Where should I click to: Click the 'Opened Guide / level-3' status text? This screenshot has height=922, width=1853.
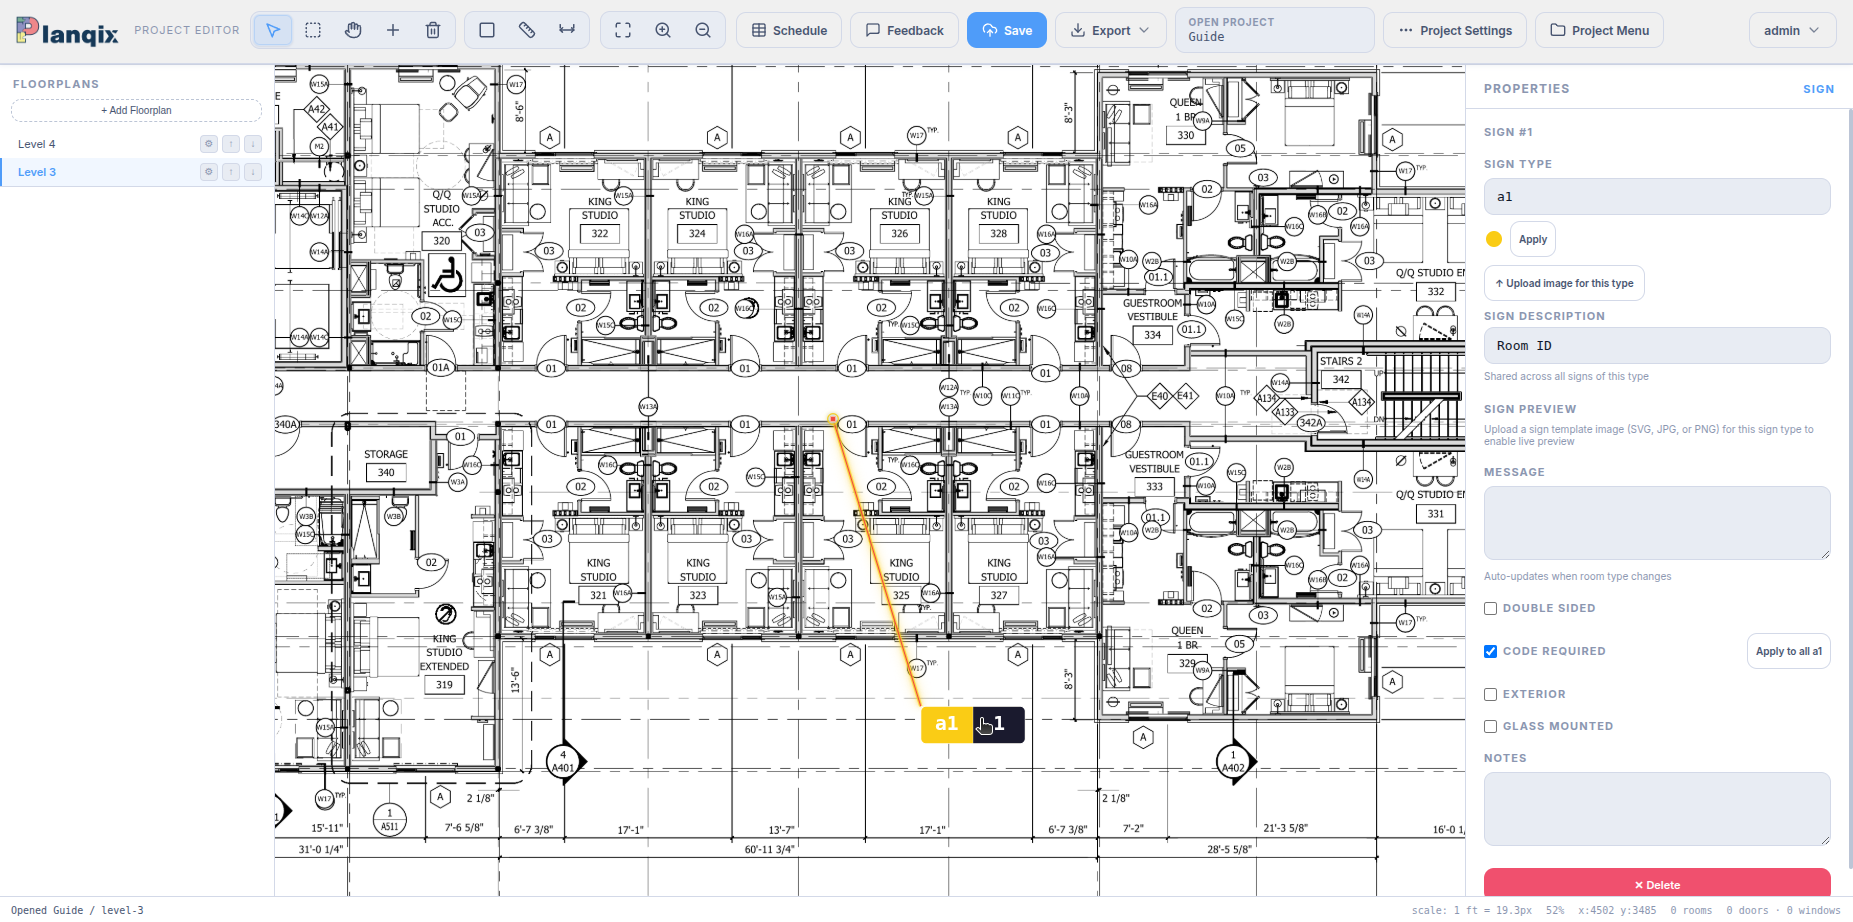tap(77, 910)
